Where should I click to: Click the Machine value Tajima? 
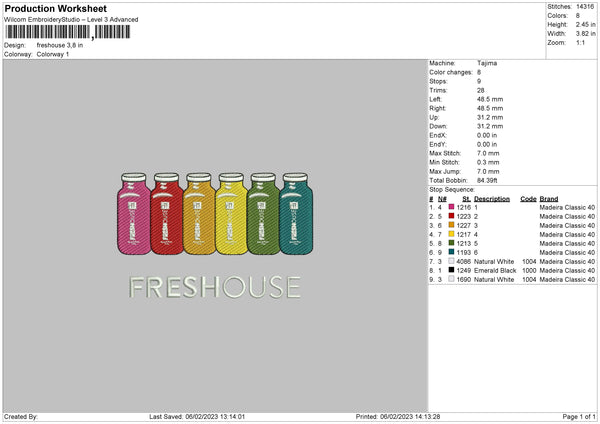click(x=487, y=63)
